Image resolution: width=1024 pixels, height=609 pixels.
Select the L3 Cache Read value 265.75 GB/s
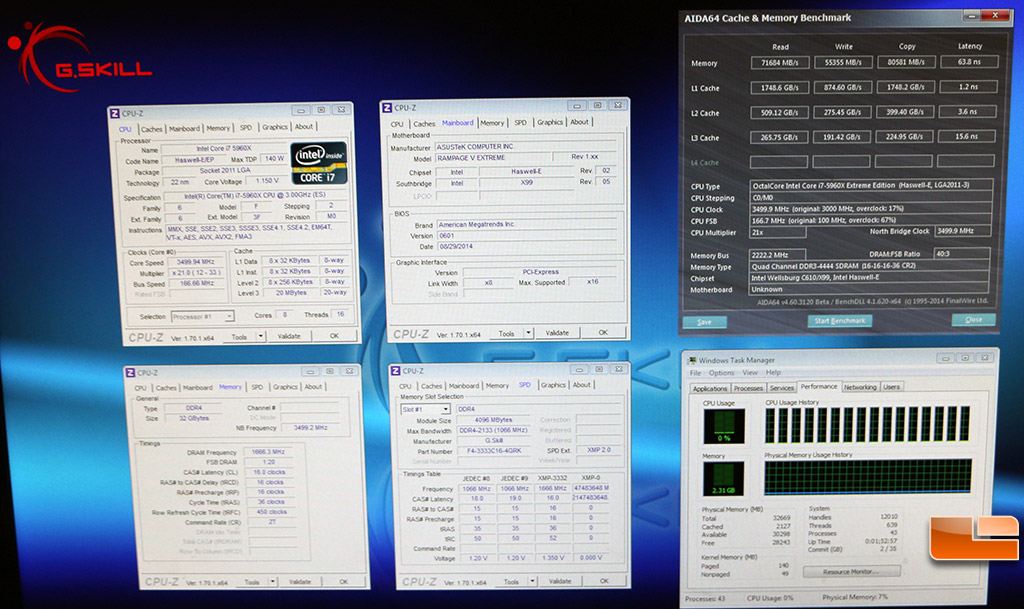[778, 137]
